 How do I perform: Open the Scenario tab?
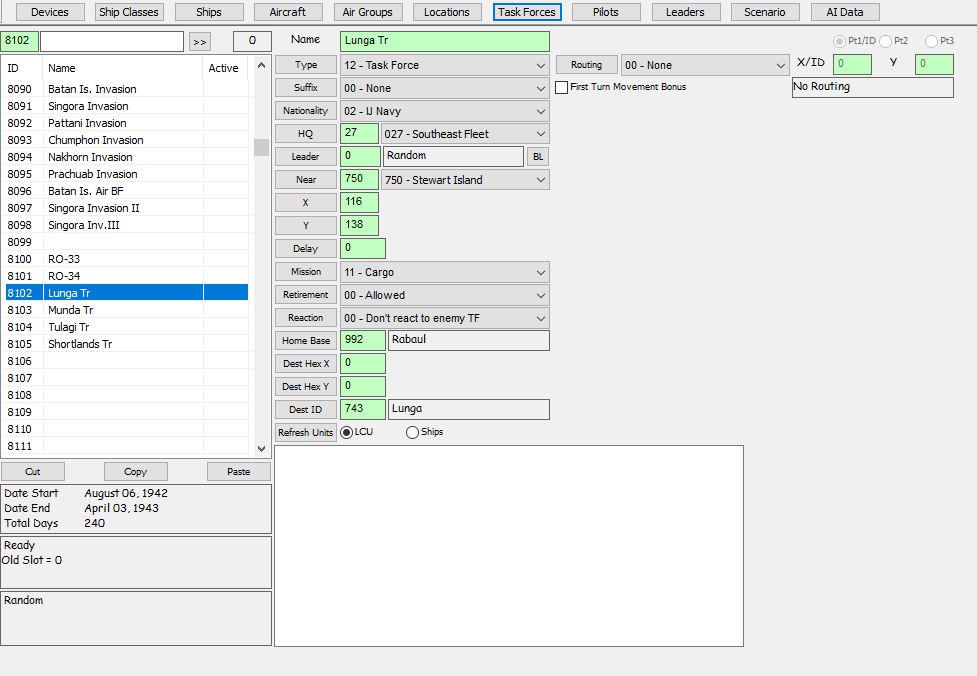765,12
